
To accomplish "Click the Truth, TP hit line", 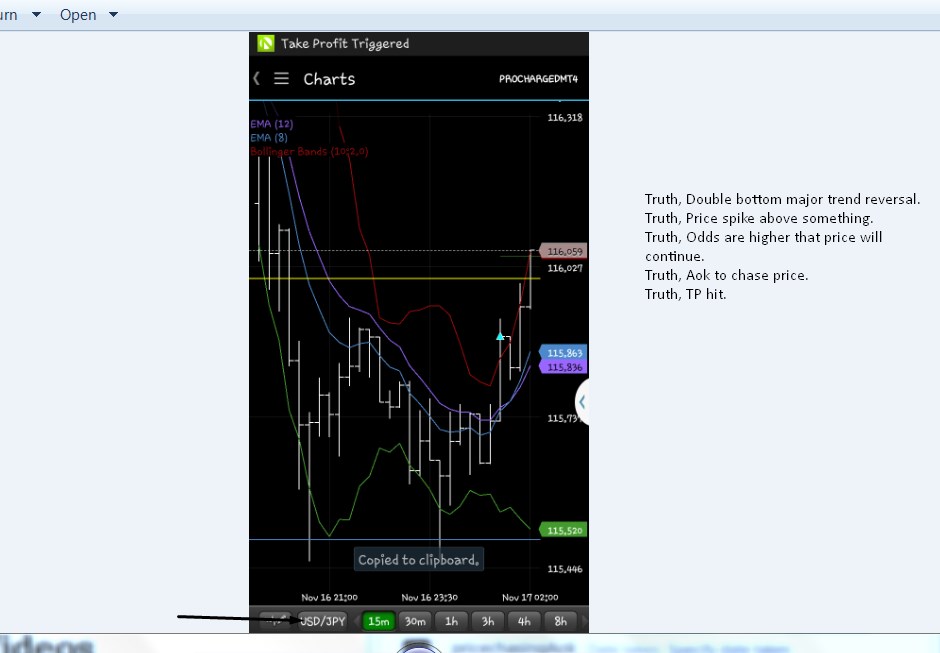I will 685,294.
